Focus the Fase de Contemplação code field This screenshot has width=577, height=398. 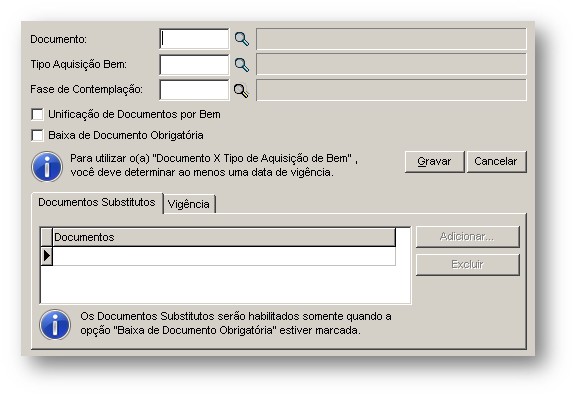194,90
